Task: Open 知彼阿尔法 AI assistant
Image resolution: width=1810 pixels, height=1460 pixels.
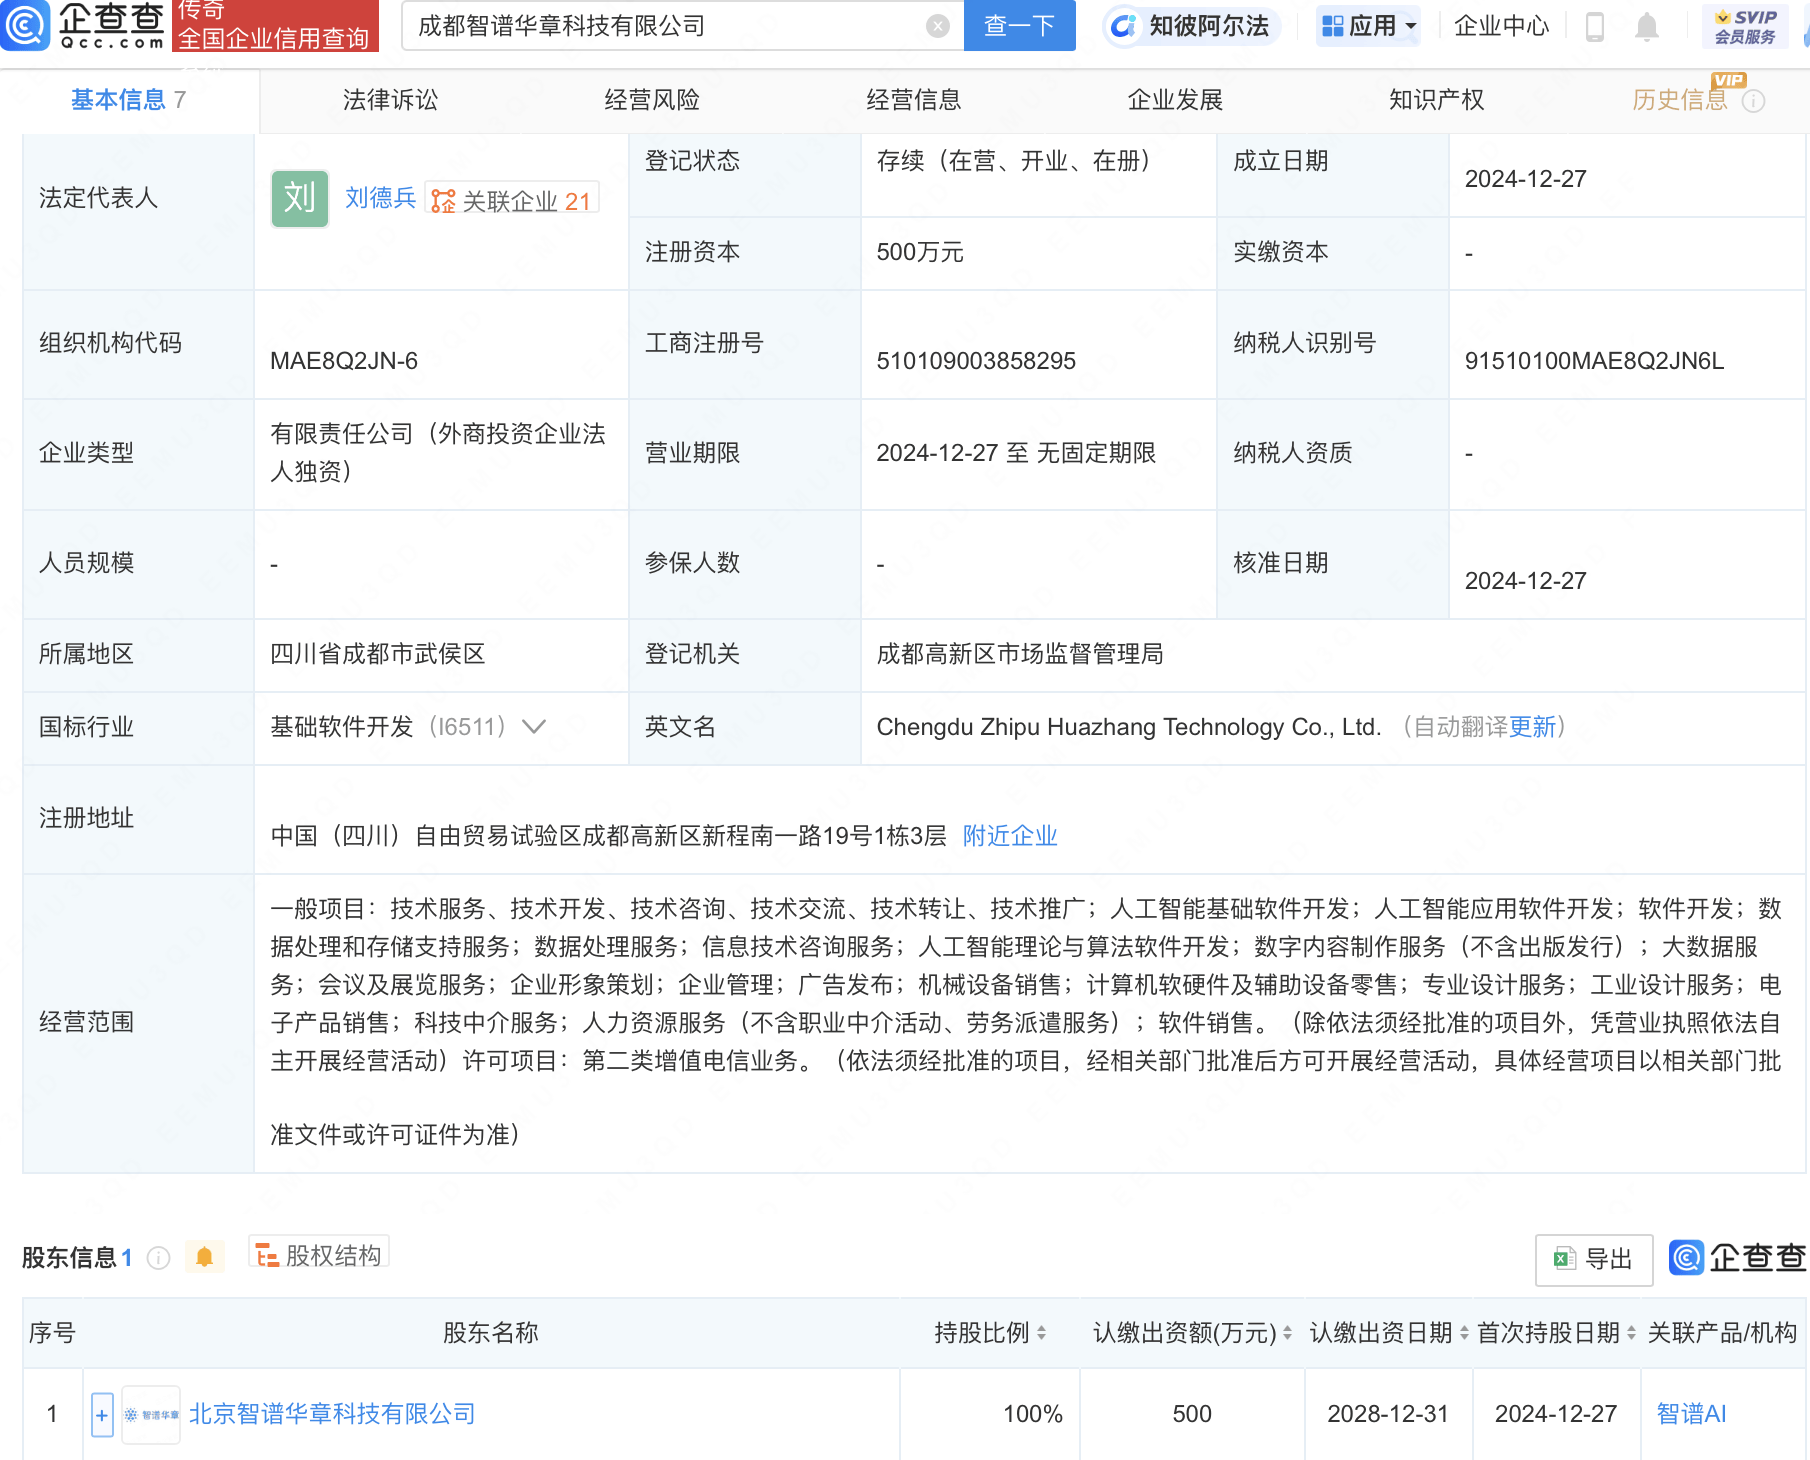Action: point(1192,26)
